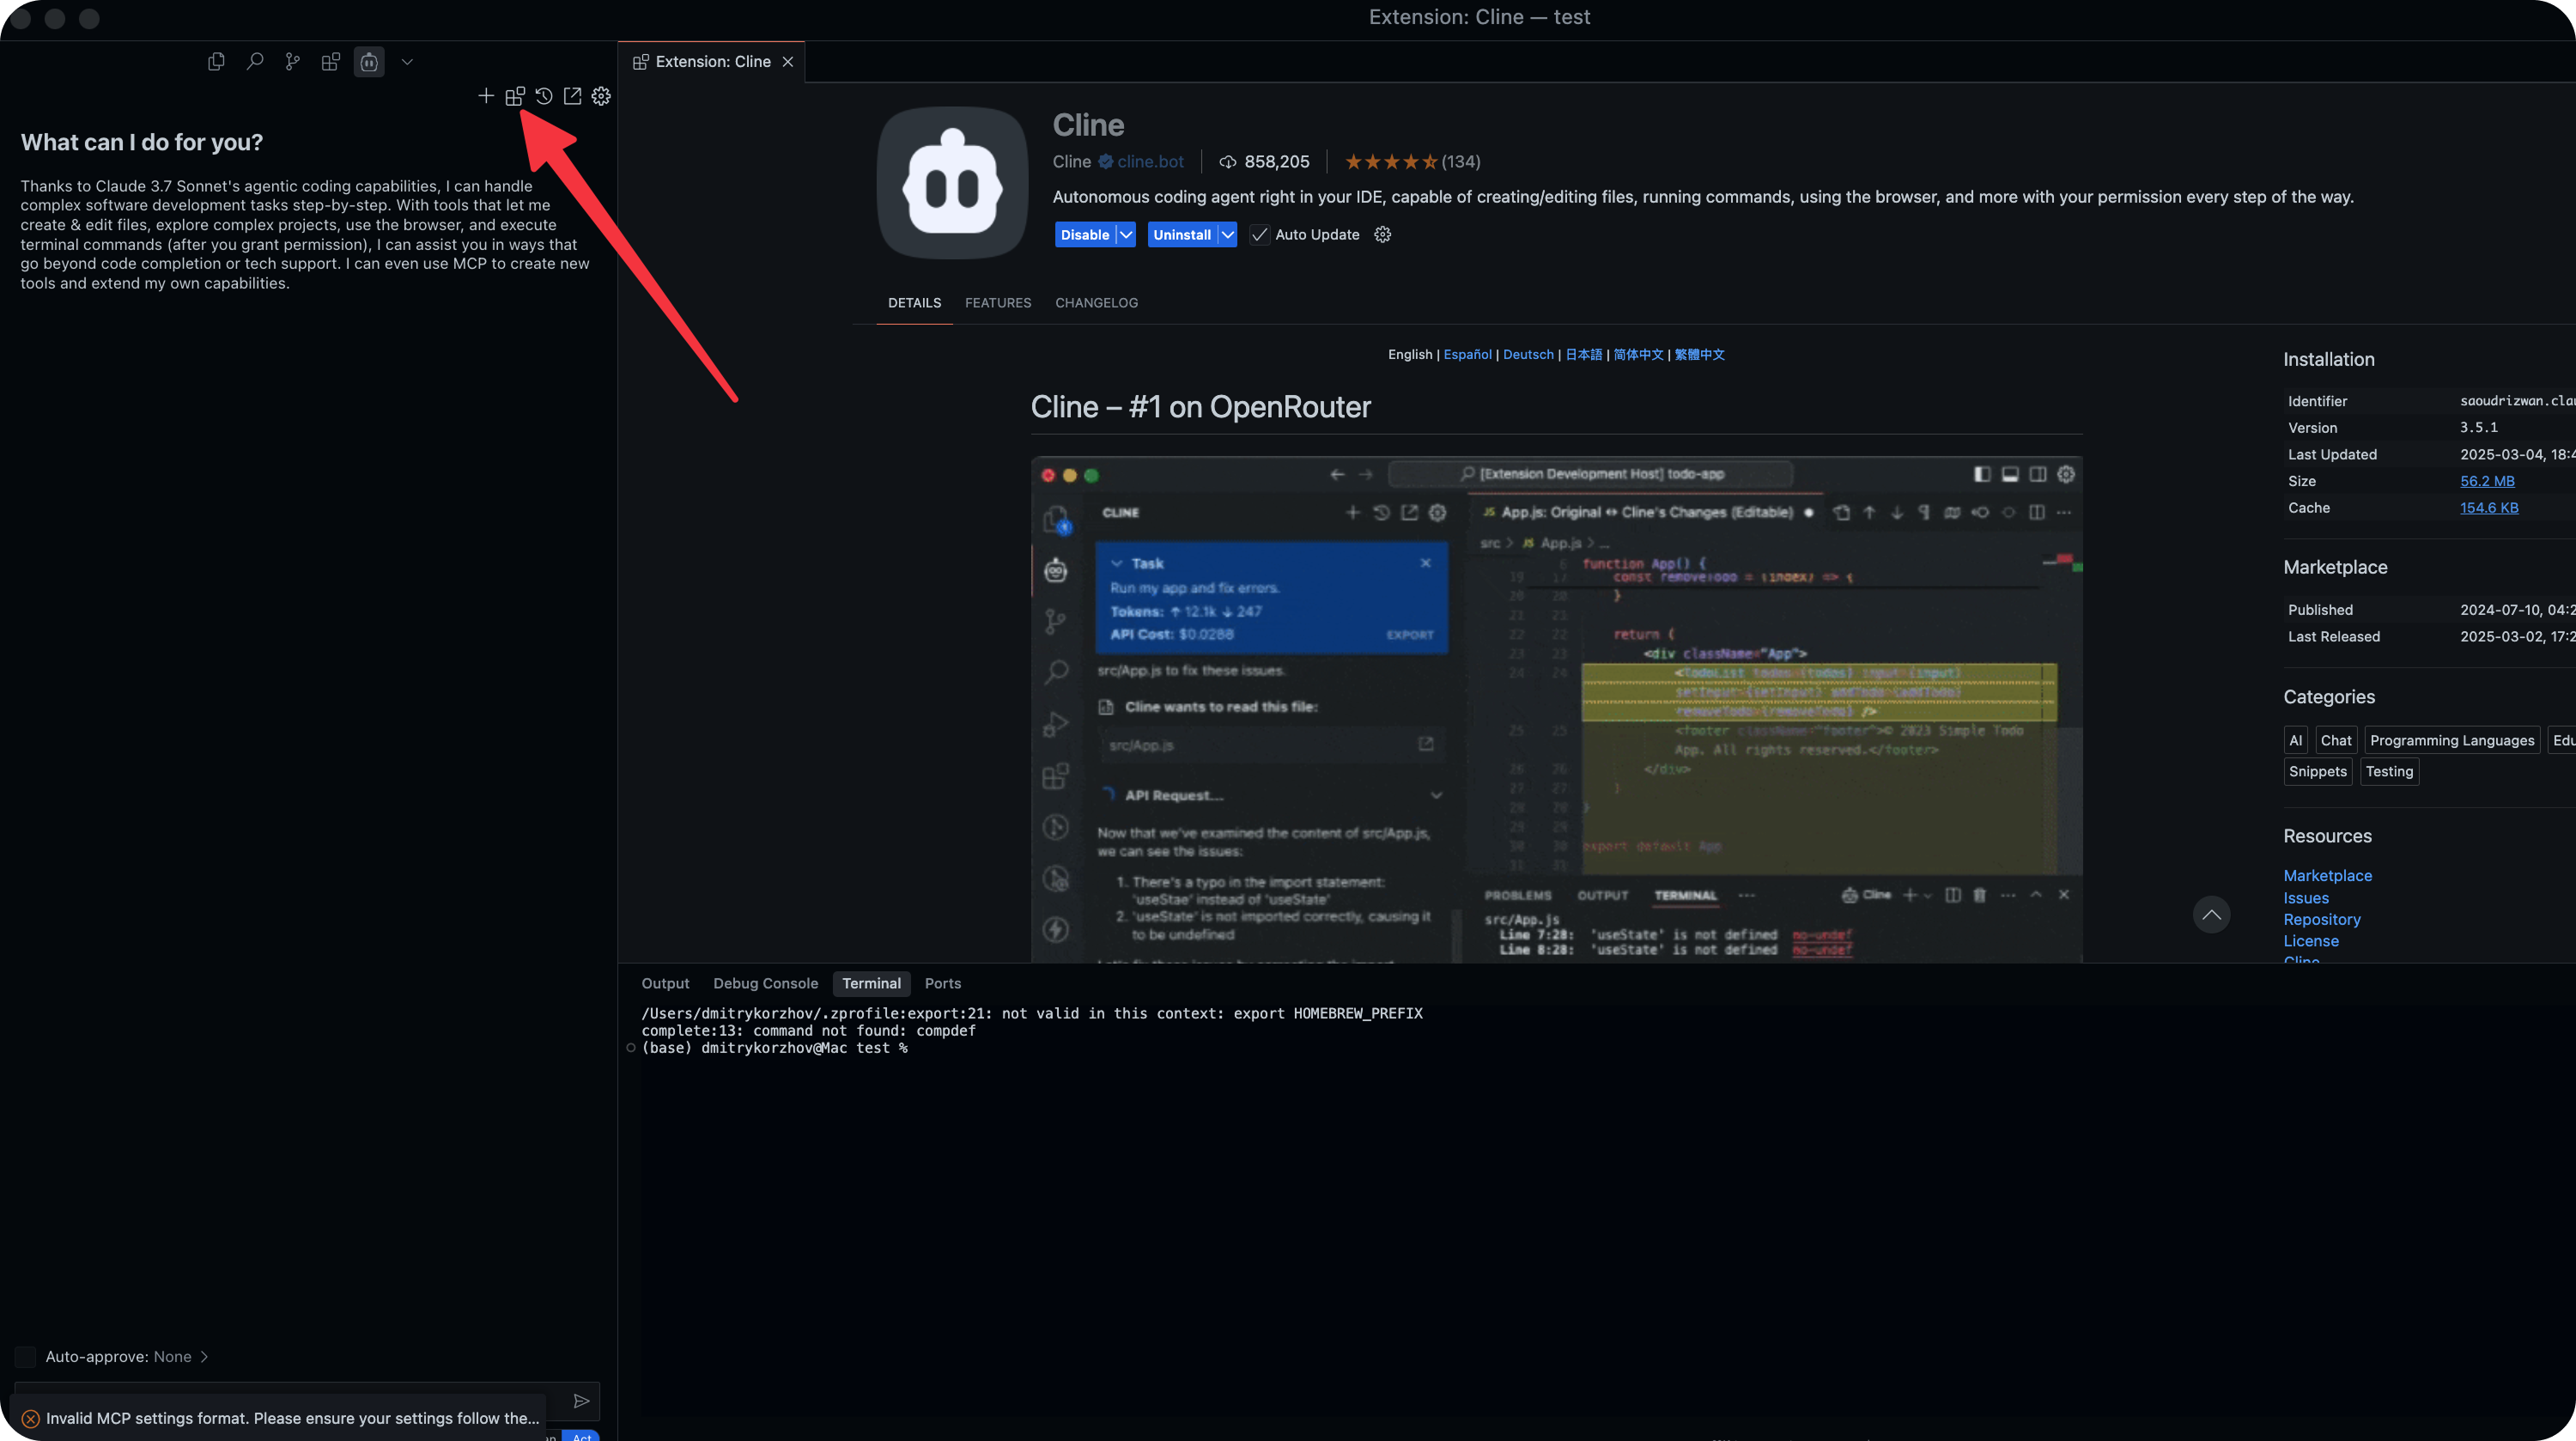Start a new Cline task with plus icon

(x=486, y=96)
